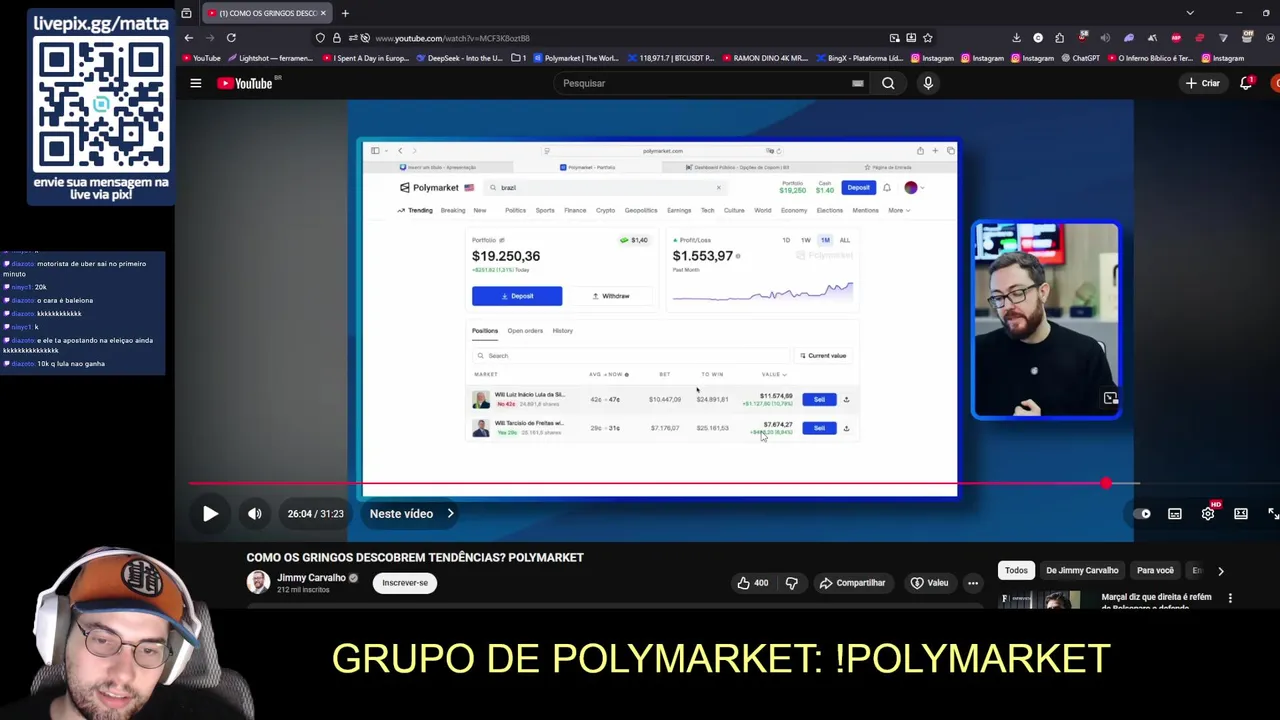Select the De Jimmy Carvalho chip
Screen dimensions: 1280x720
click(1082, 571)
